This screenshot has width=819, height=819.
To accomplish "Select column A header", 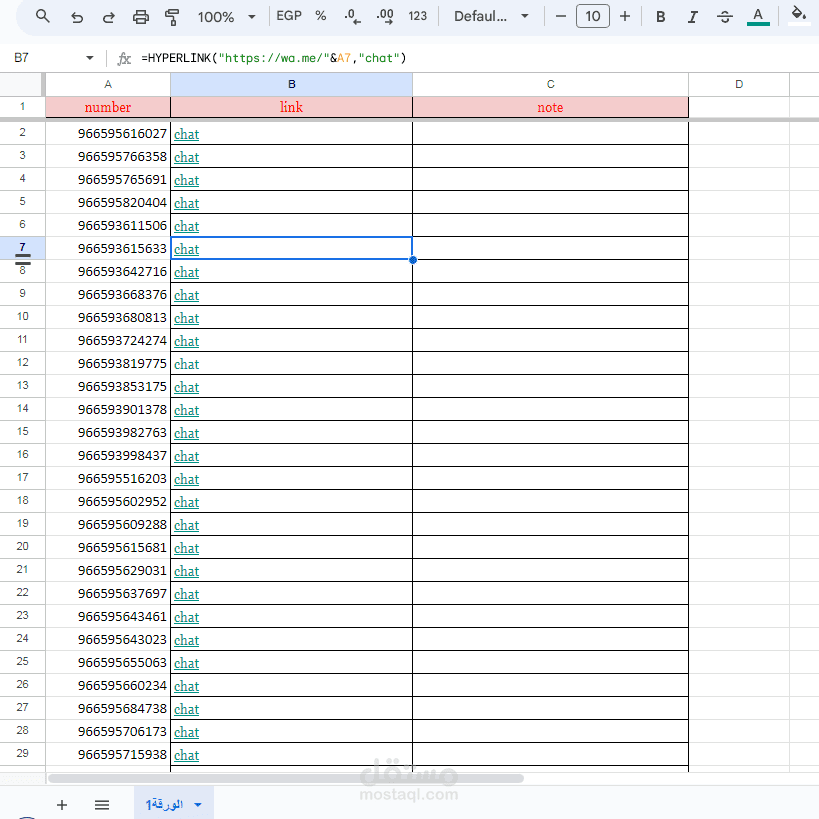I will (x=108, y=84).
